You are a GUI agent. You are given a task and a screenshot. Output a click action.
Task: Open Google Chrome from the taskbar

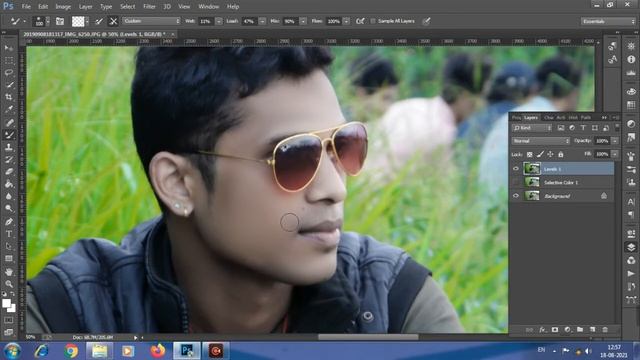71,351
